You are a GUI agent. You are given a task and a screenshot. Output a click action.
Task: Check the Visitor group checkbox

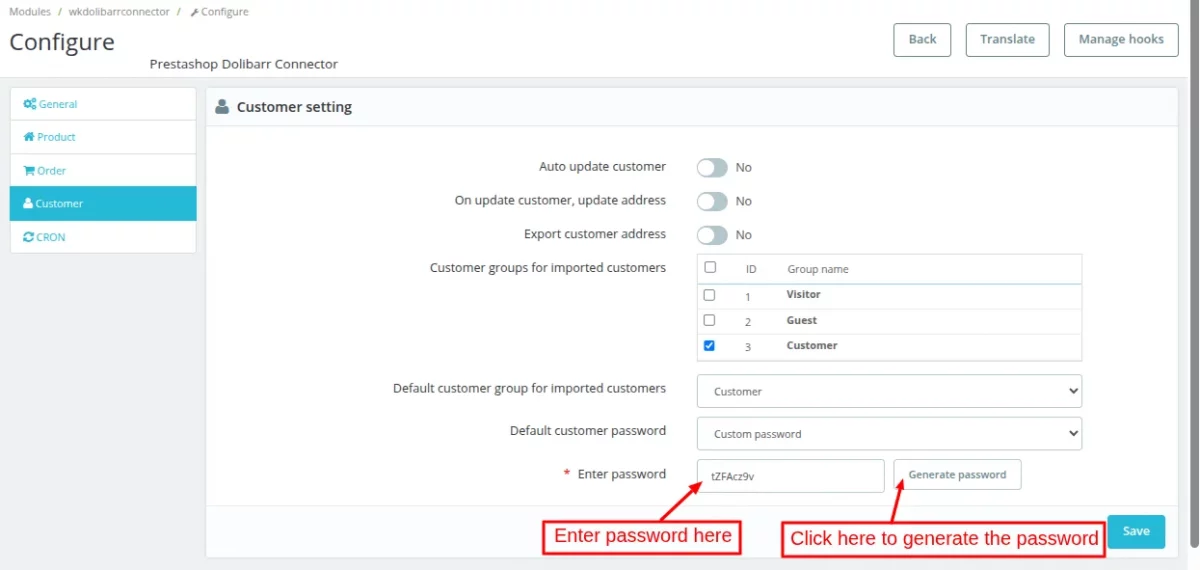(x=709, y=295)
